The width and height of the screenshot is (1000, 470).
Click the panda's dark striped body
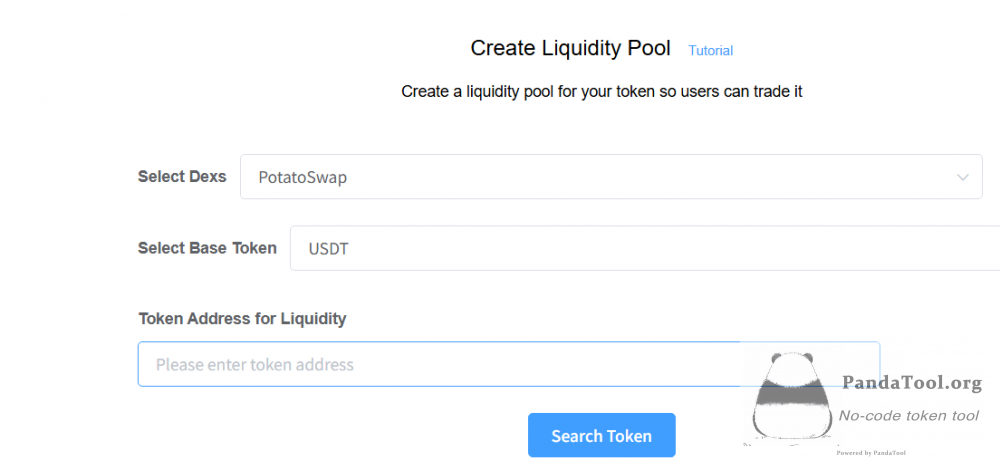pos(791,393)
